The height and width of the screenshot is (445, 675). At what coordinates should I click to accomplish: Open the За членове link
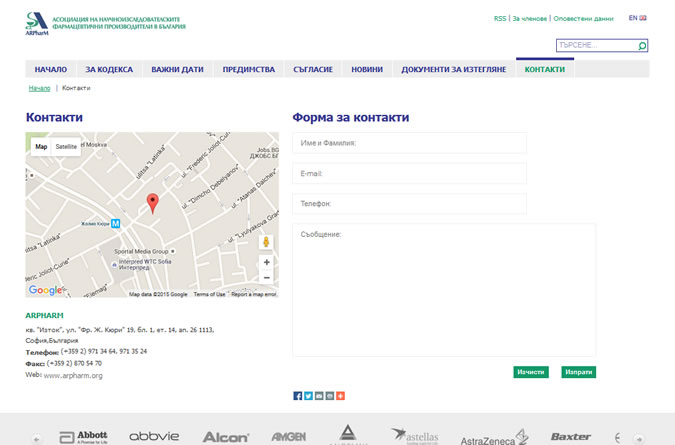coord(529,19)
